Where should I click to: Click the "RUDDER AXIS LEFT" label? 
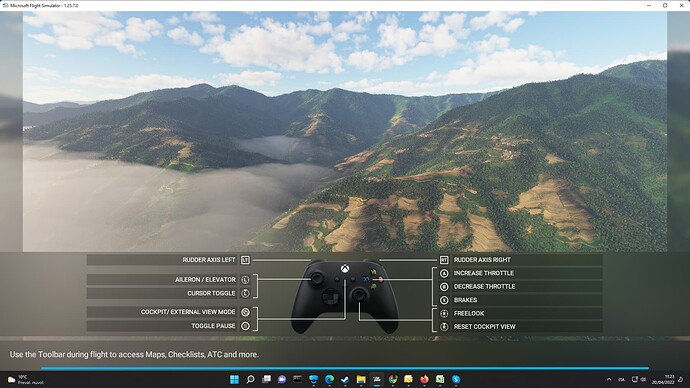click(x=209, y=260)
